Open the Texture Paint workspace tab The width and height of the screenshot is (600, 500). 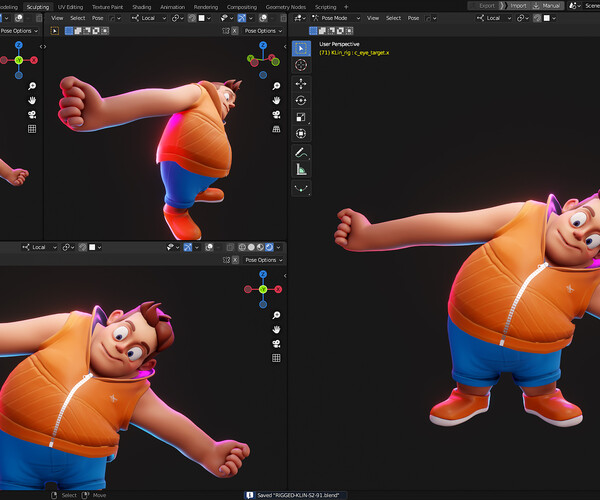point(108,7)
